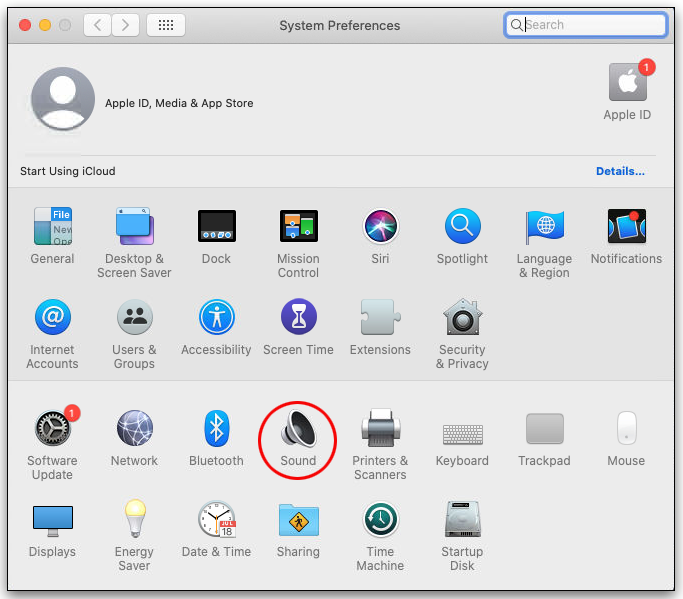Click the Details... link for iCloud
Screen dimensions: 683x599
pyautogui.click(x=620, y=171)
